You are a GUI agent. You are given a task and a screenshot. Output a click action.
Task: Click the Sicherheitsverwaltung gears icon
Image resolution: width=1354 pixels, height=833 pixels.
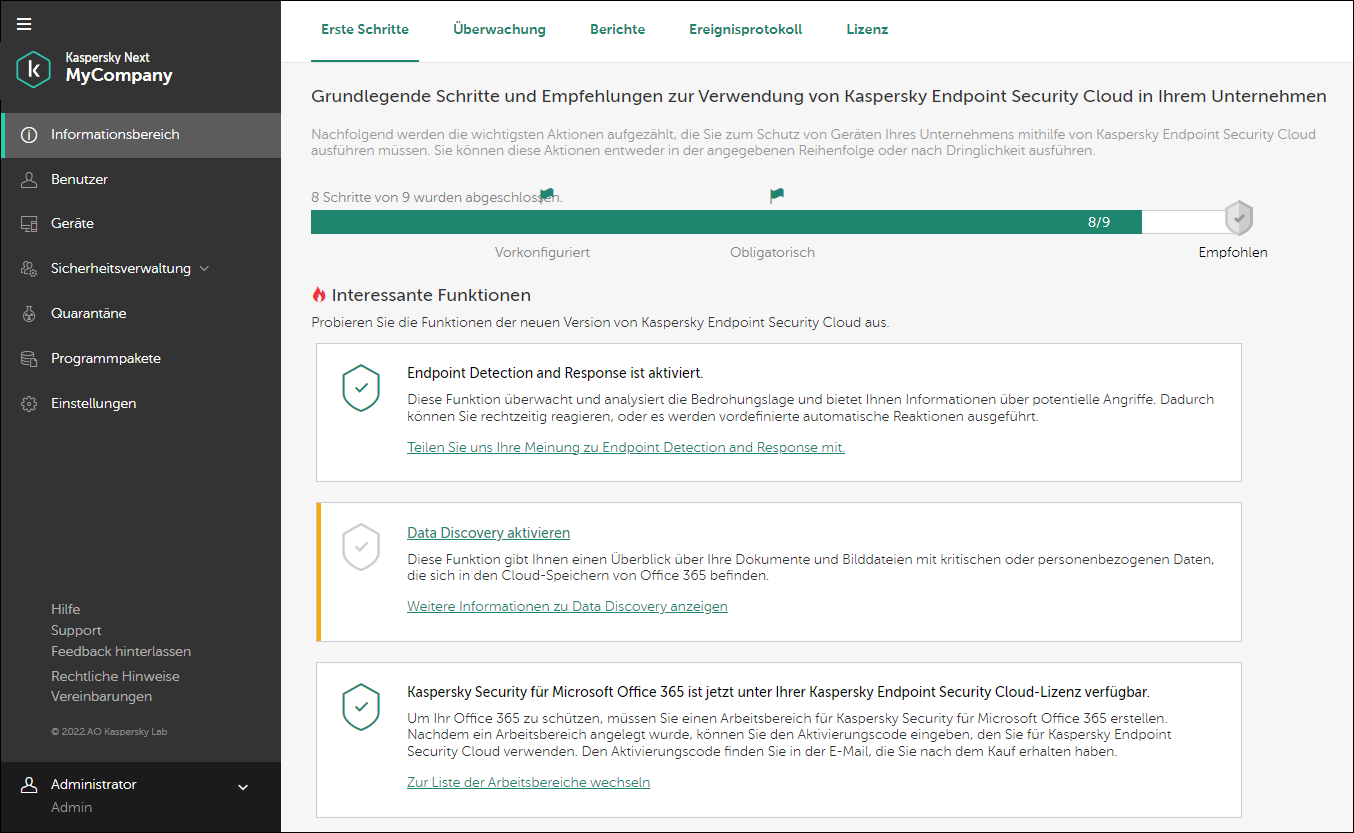pos(29,269)
